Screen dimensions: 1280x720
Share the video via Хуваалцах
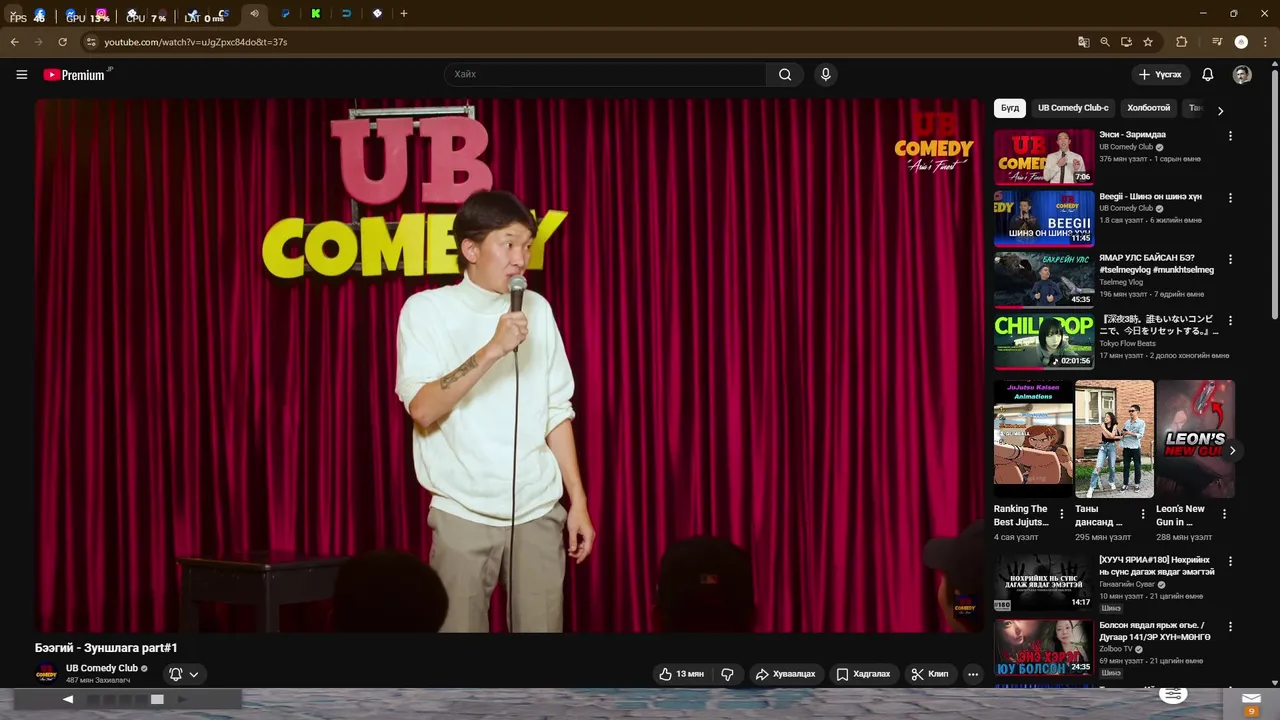[x=785, y=674]
